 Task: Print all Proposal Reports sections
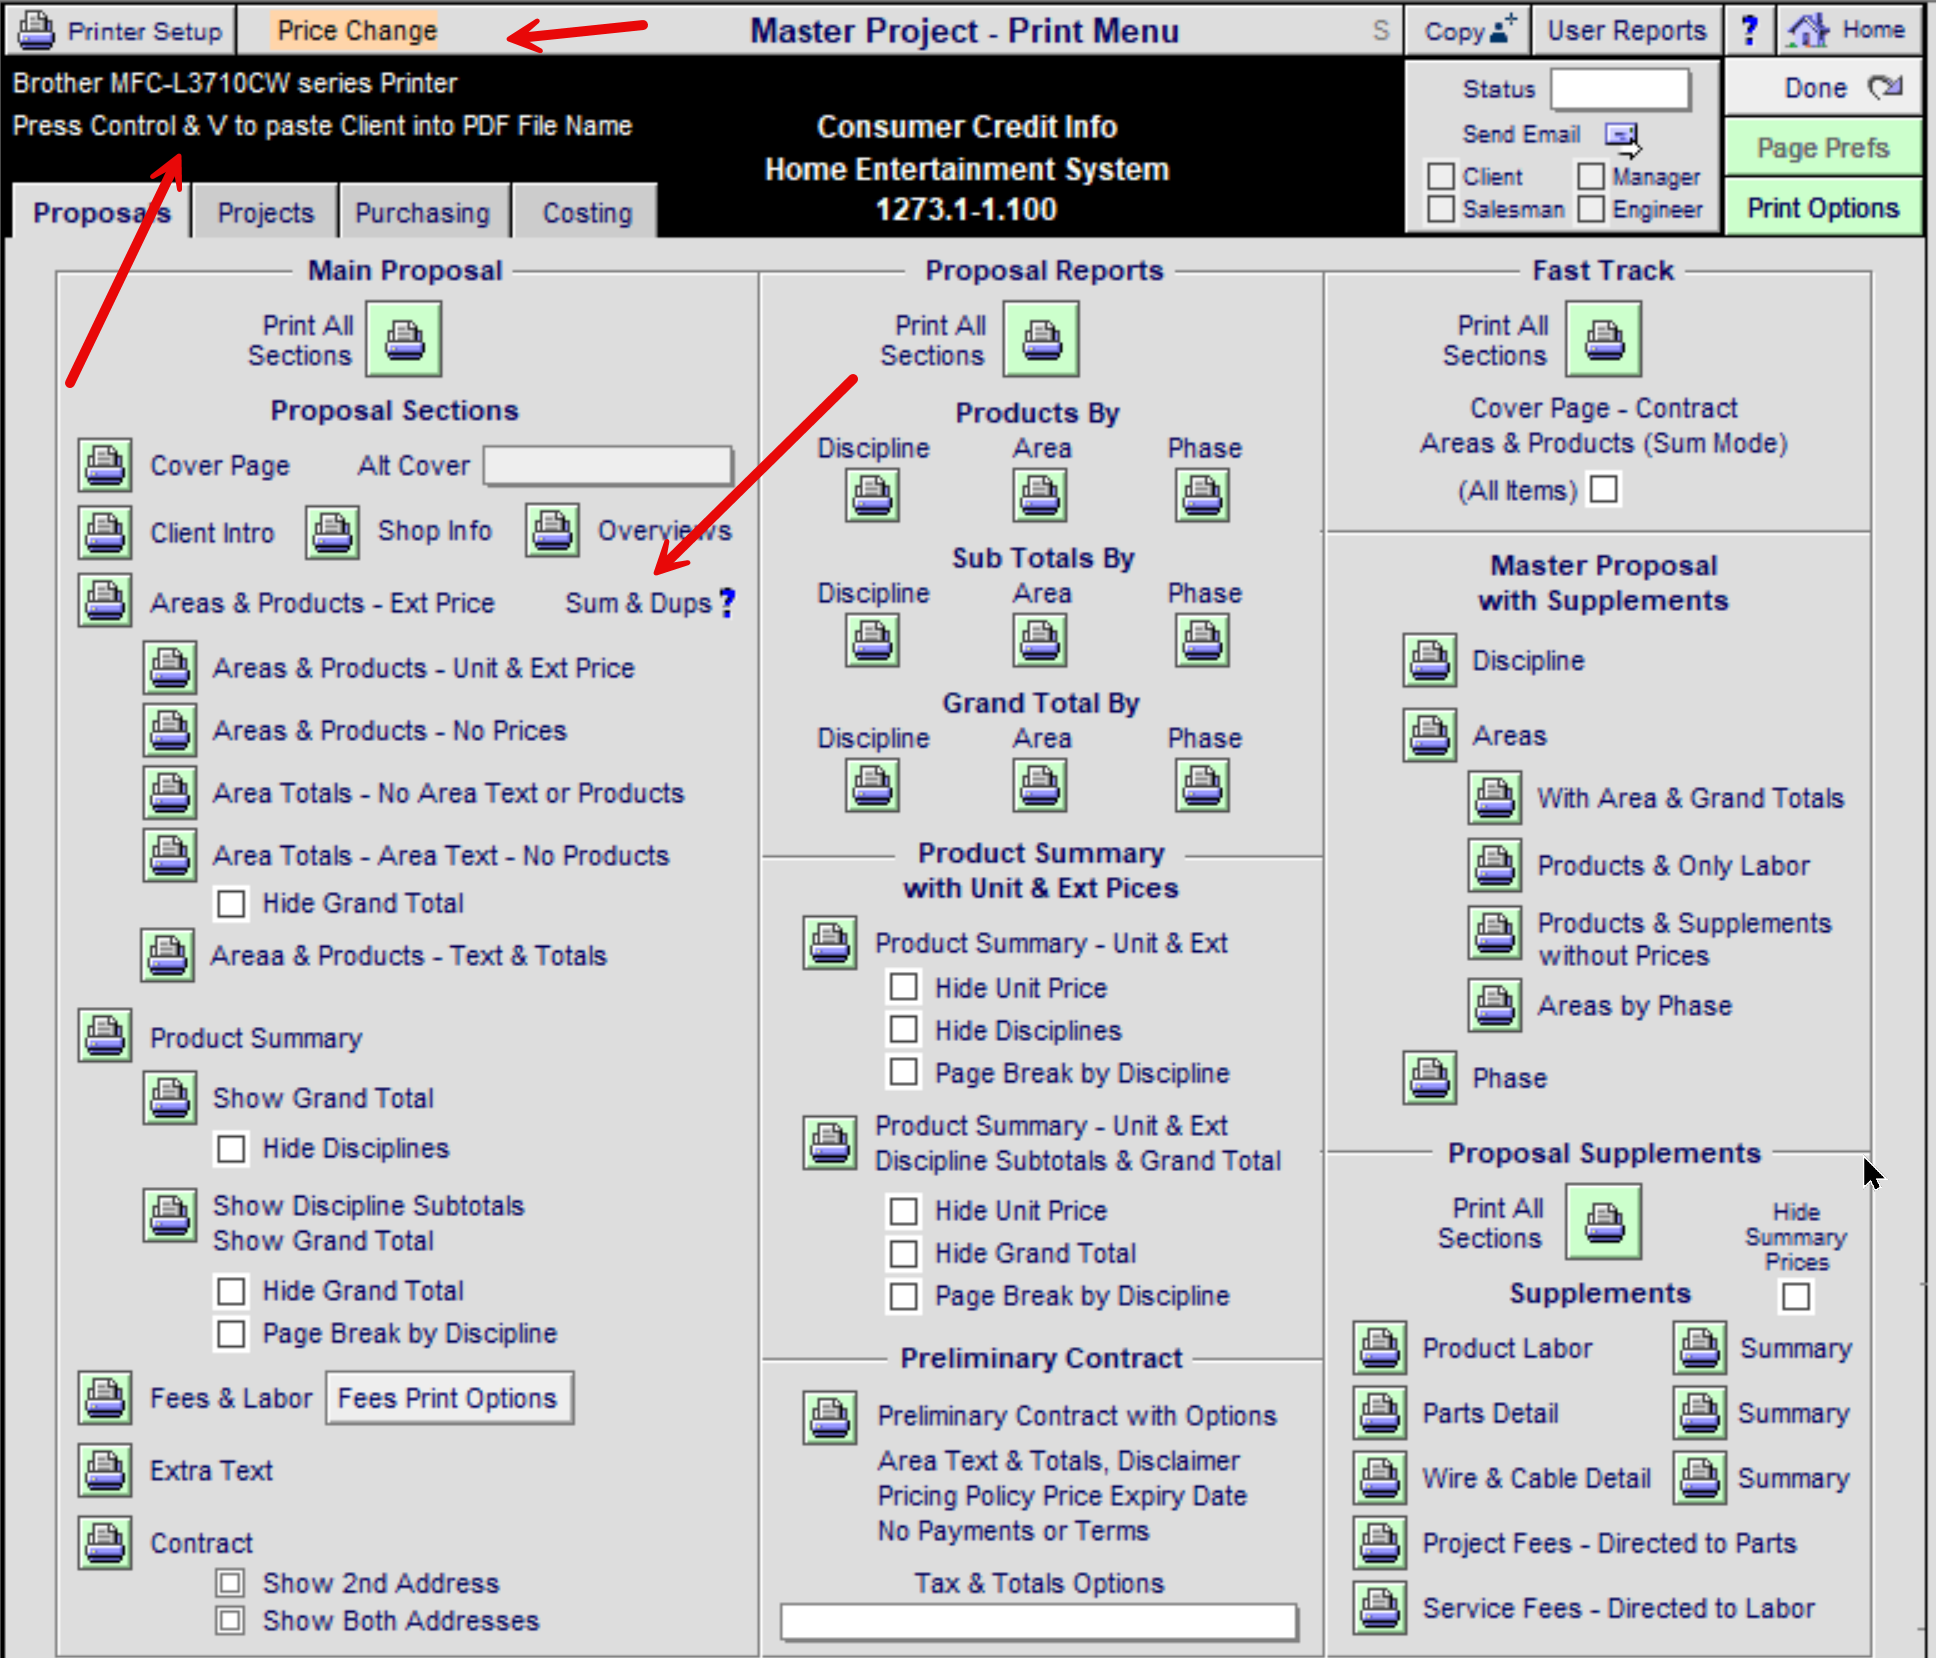[x=1041, y=340]
